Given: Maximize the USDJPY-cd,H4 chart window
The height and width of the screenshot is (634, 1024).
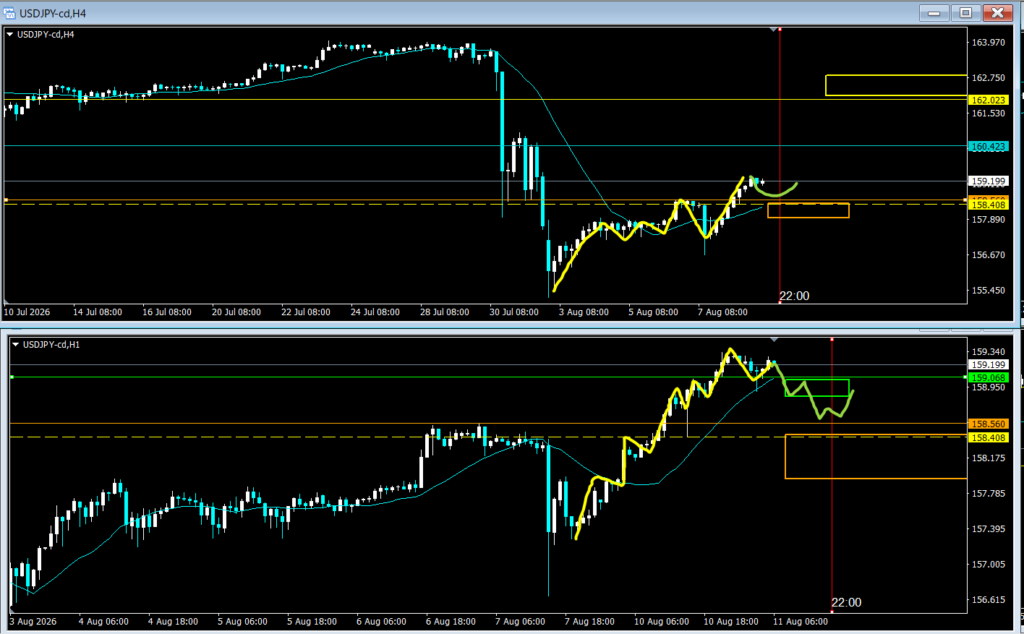Looking at the screenshot, I should click(x=965, y=12).
